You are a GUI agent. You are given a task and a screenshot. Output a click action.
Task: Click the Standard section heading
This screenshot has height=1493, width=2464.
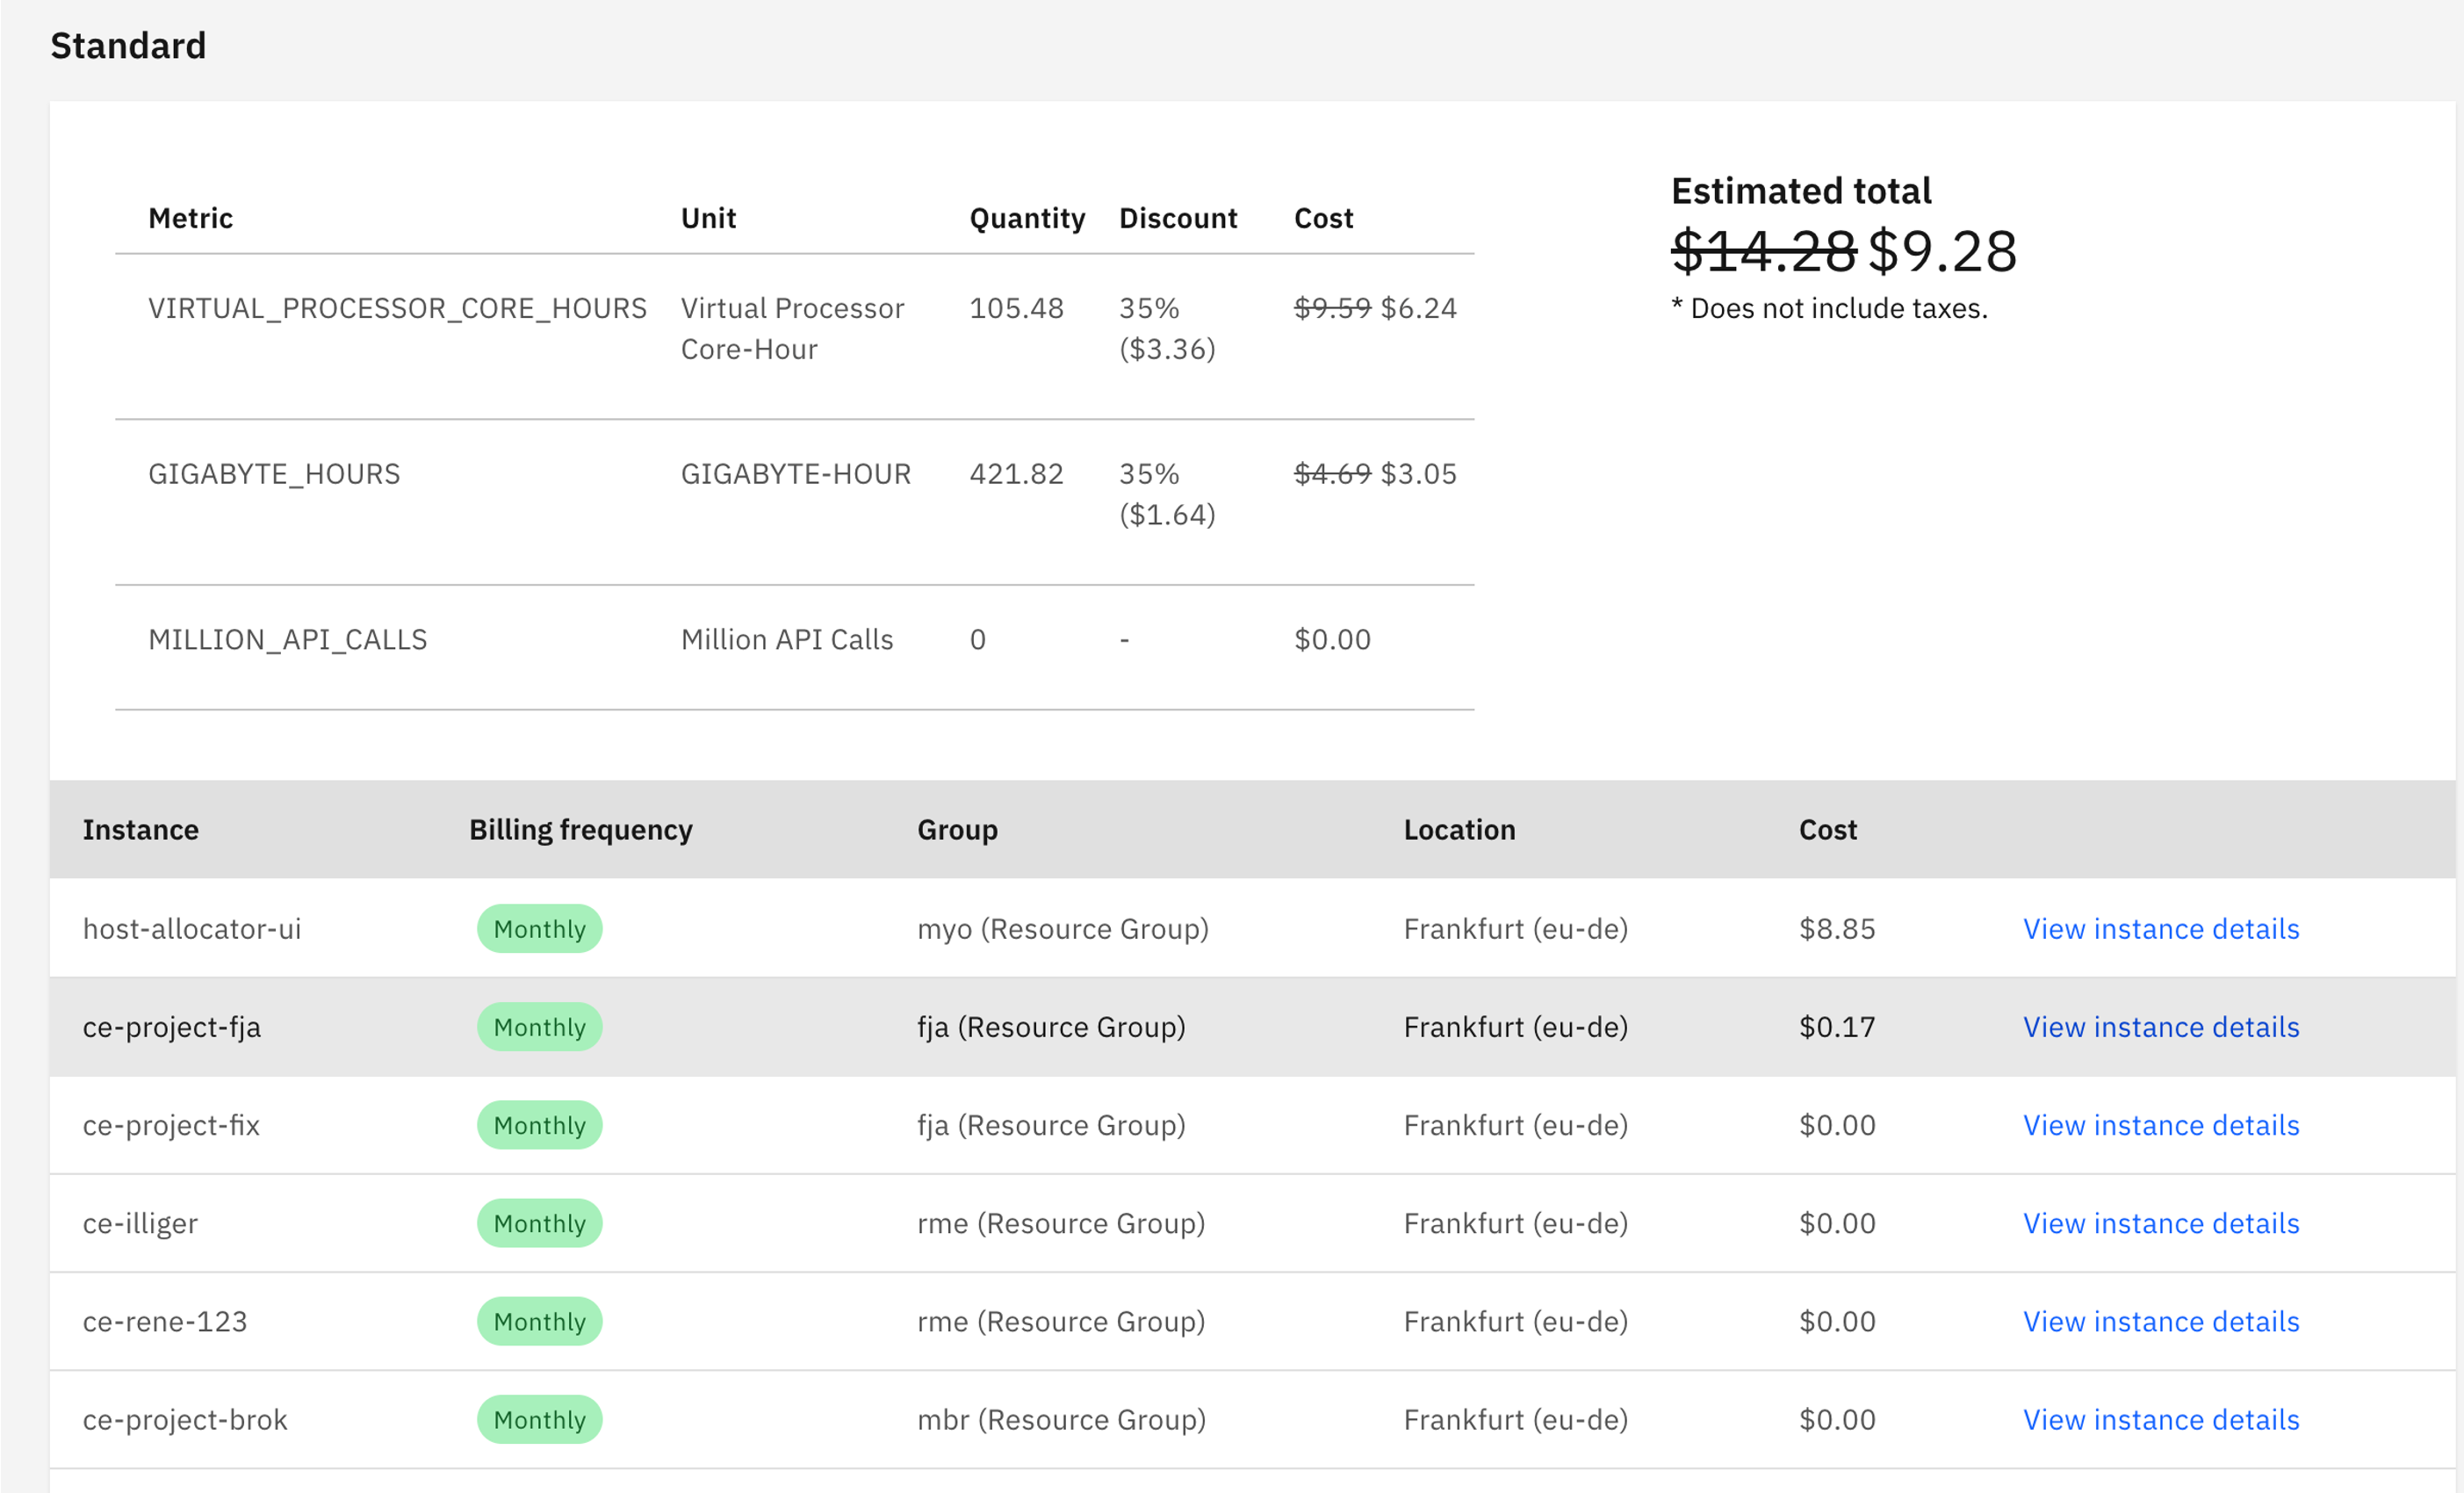coord(128,45)
